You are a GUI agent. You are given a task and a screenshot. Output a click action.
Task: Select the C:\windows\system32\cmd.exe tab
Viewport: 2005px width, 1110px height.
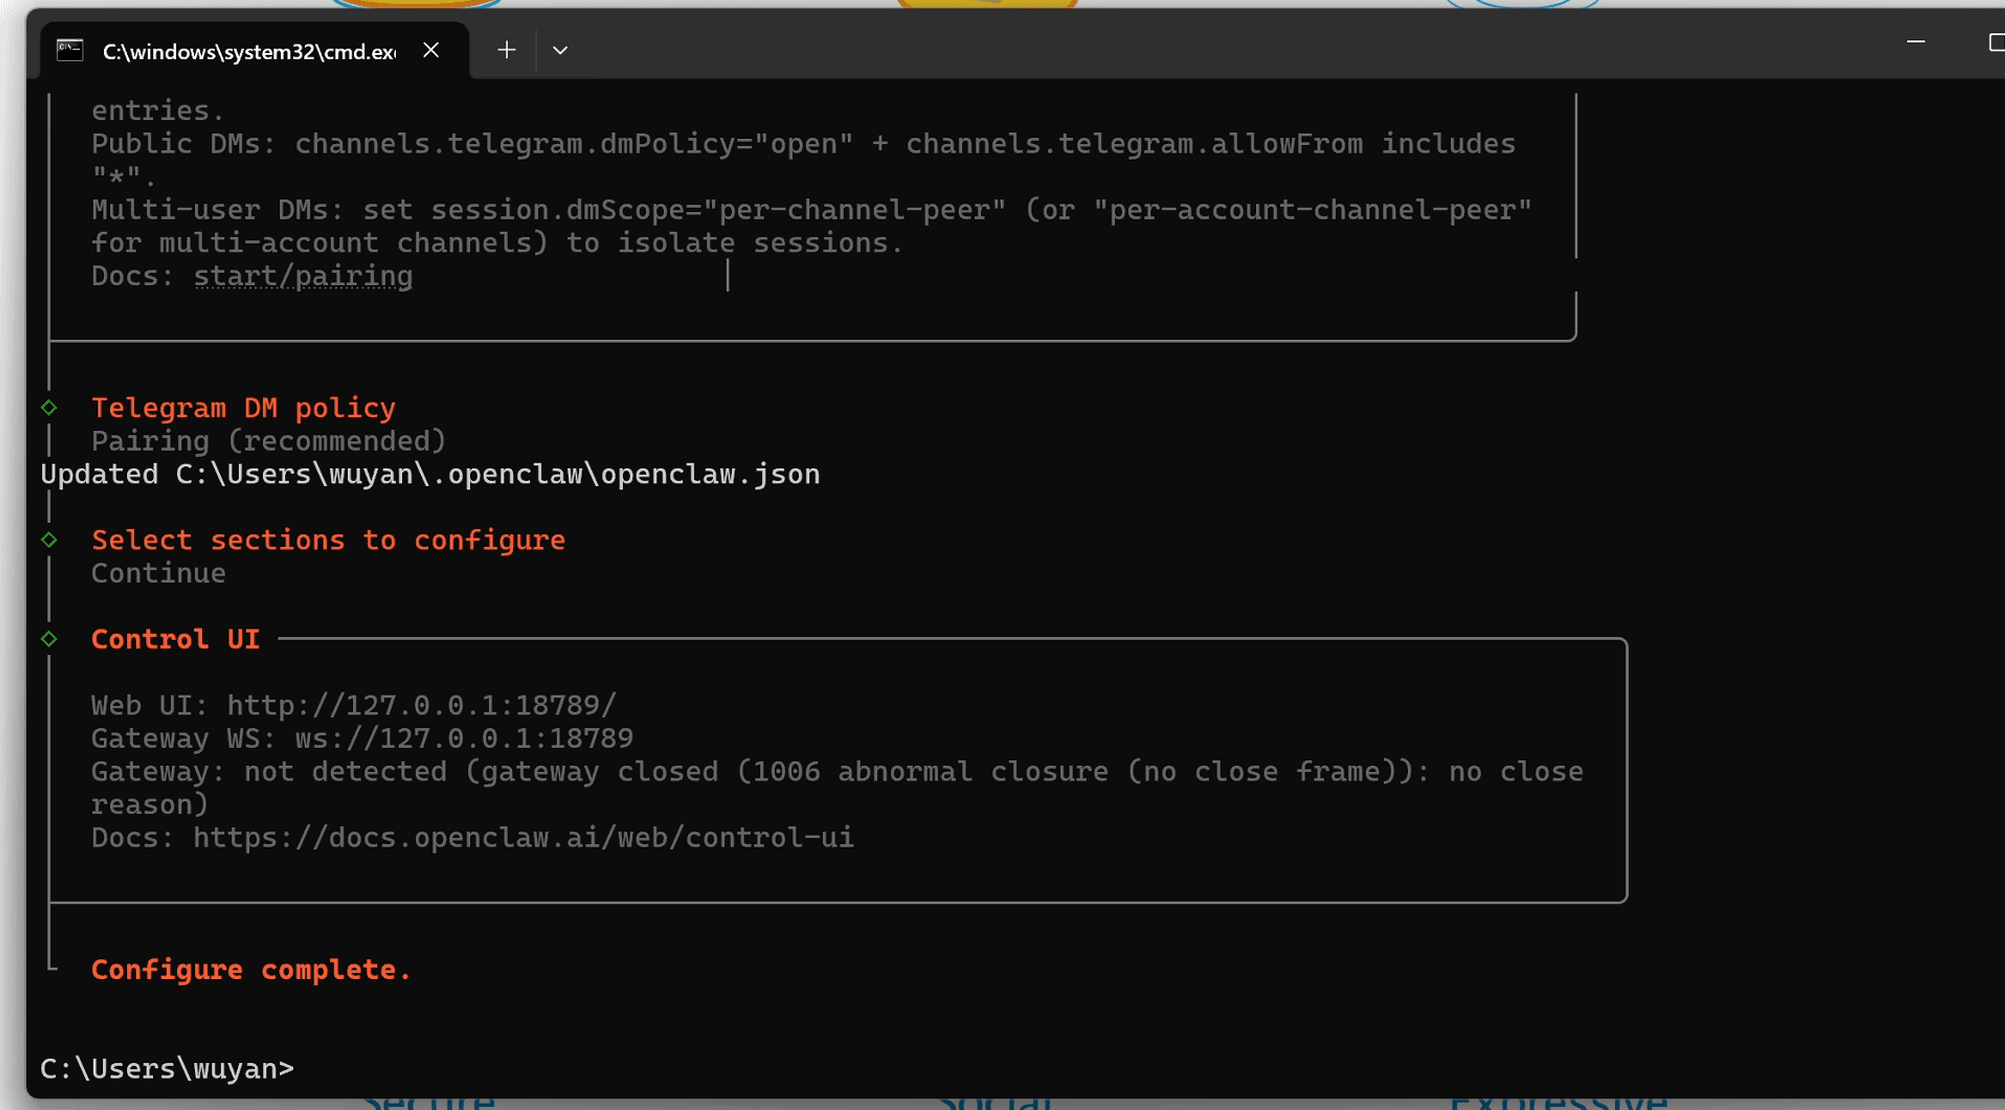248,51
